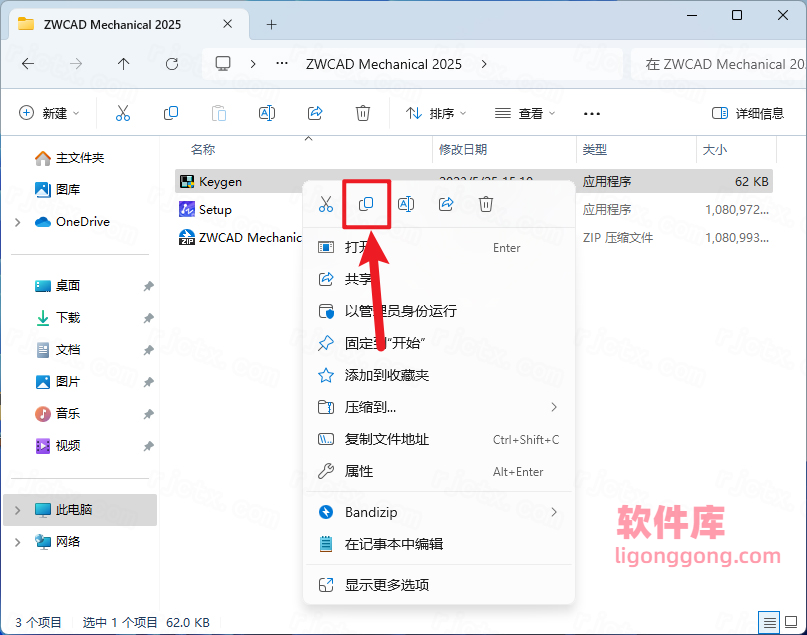Open a new tab with the plus button
The height and width of the screenshot is (635, 807).
pyautogui.click(x=271, y=25)
